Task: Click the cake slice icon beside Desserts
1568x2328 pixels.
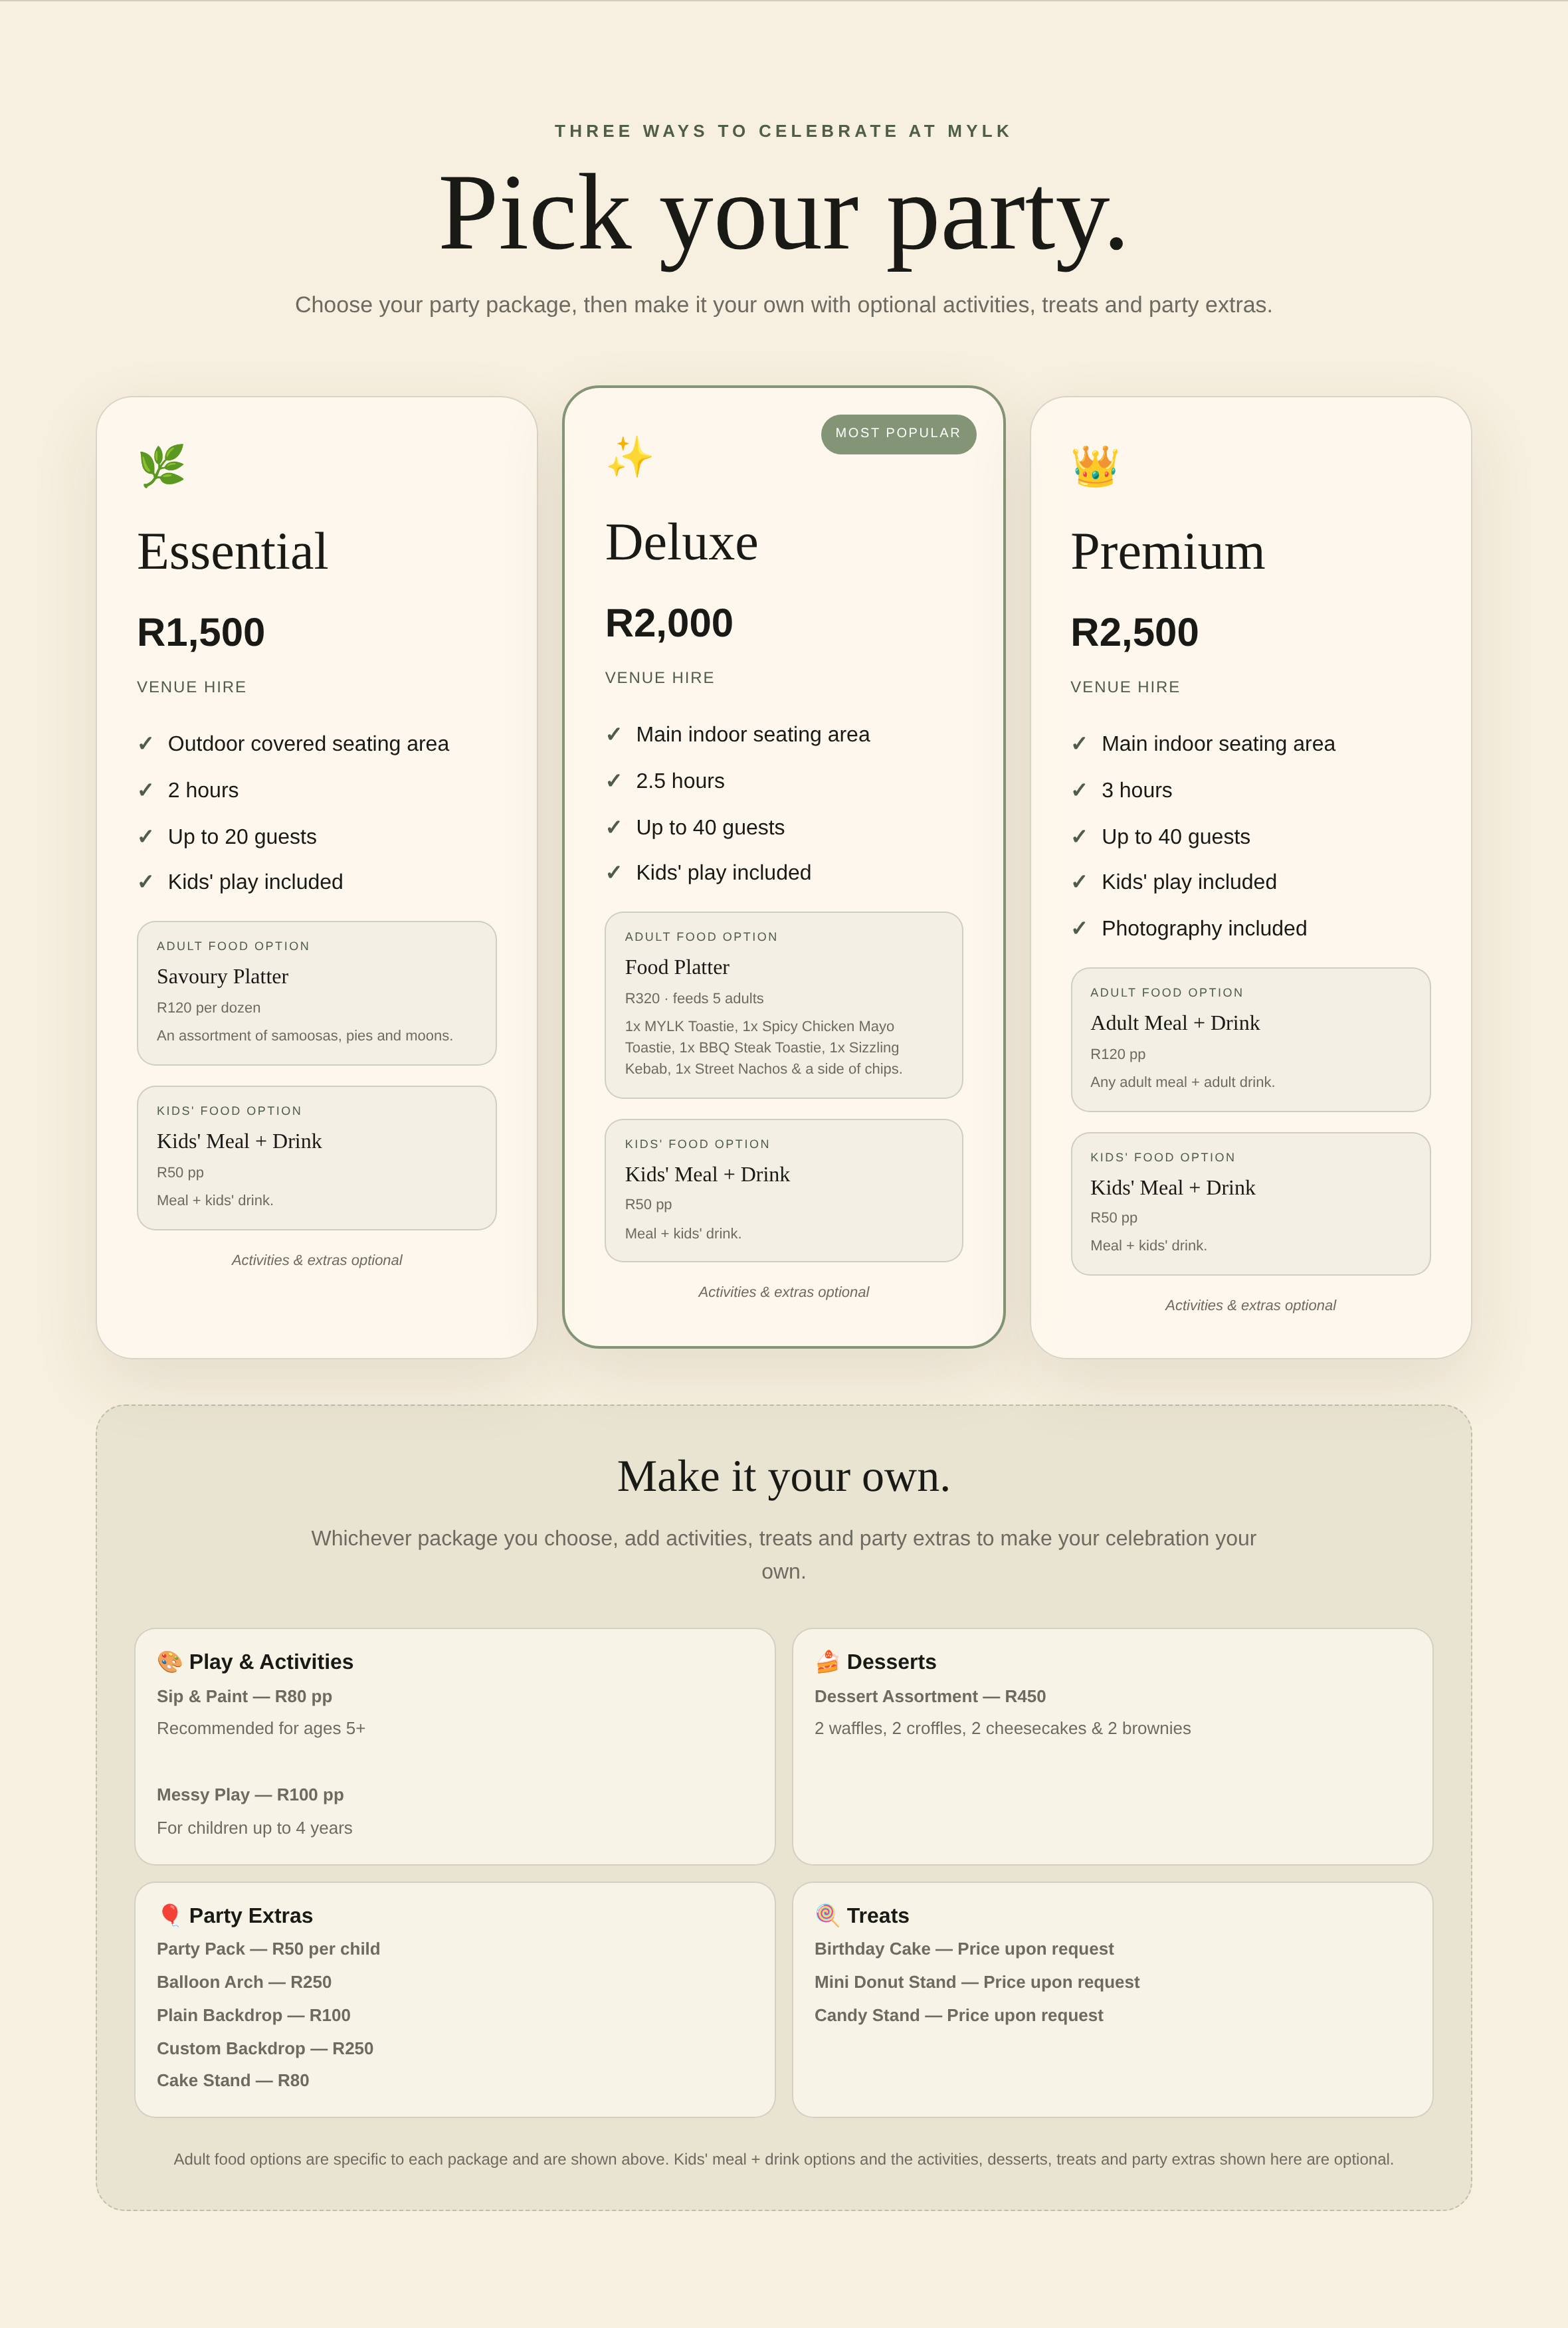Action: (827, 1661)
